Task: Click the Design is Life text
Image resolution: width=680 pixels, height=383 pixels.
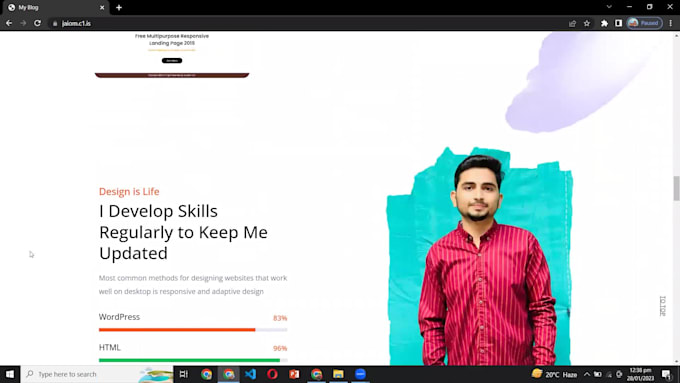Action: (x=129, y=191)
